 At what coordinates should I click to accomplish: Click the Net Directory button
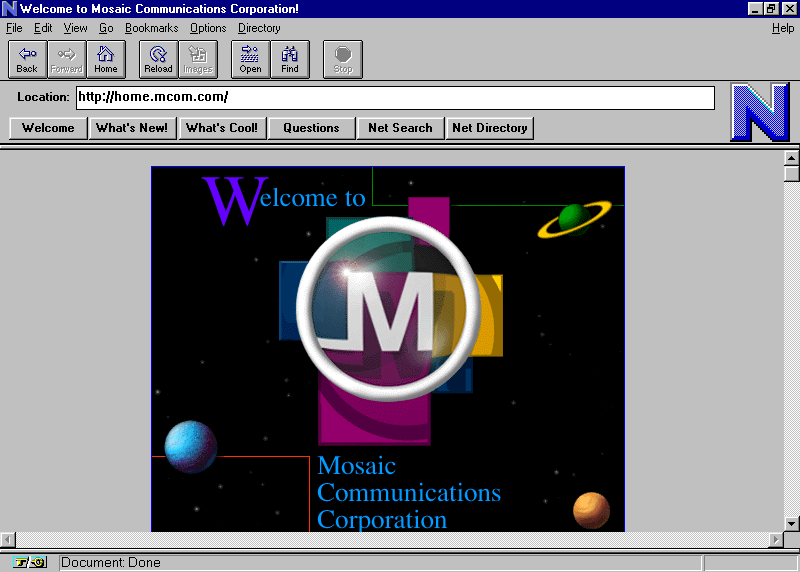(x=490, y=128)
